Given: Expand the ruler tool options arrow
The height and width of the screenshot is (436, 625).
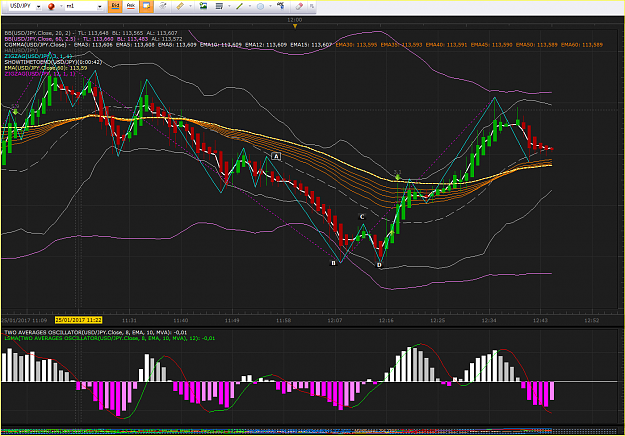Looking at the screenshot, I should pos(190,6).
